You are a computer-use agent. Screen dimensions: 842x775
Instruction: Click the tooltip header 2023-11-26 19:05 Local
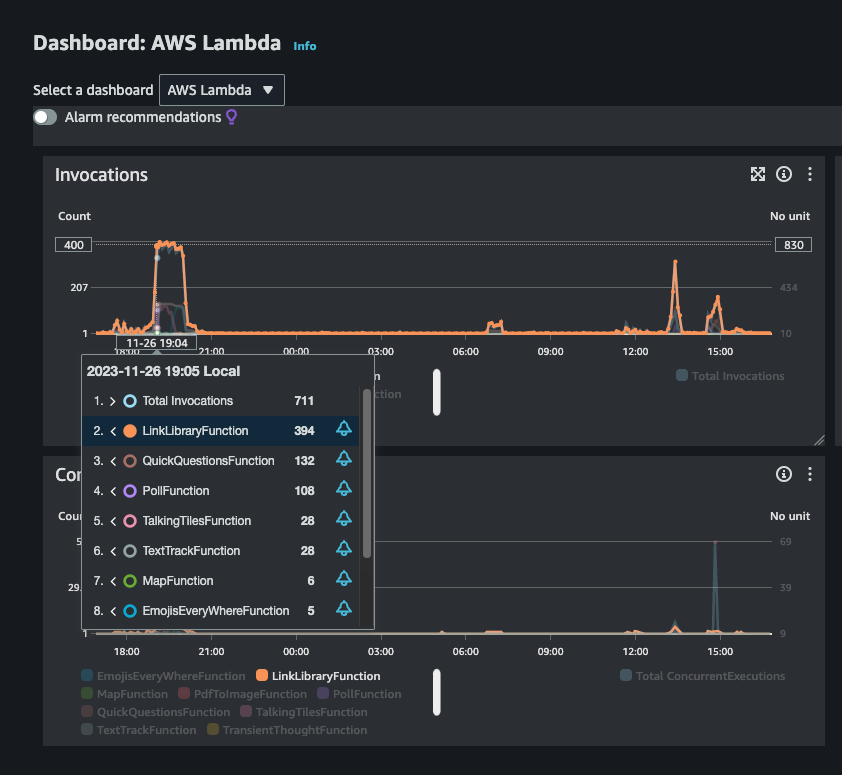pyautogui.click(x=163, y=371)
